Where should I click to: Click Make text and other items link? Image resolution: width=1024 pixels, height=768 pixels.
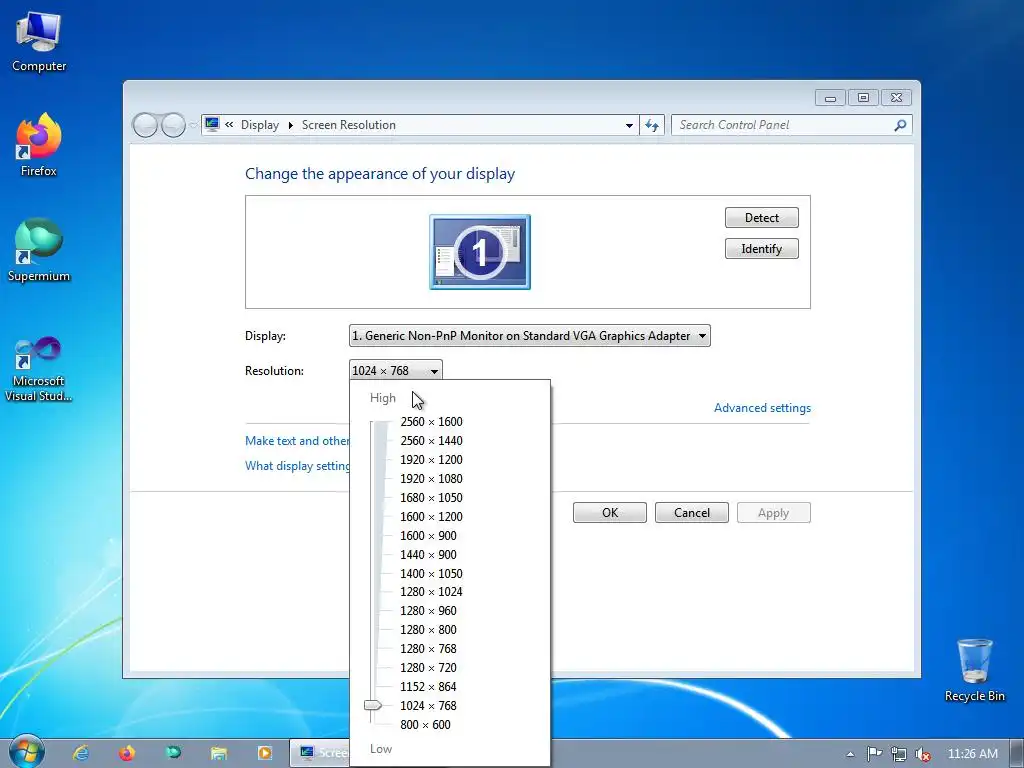click(297, 441)
